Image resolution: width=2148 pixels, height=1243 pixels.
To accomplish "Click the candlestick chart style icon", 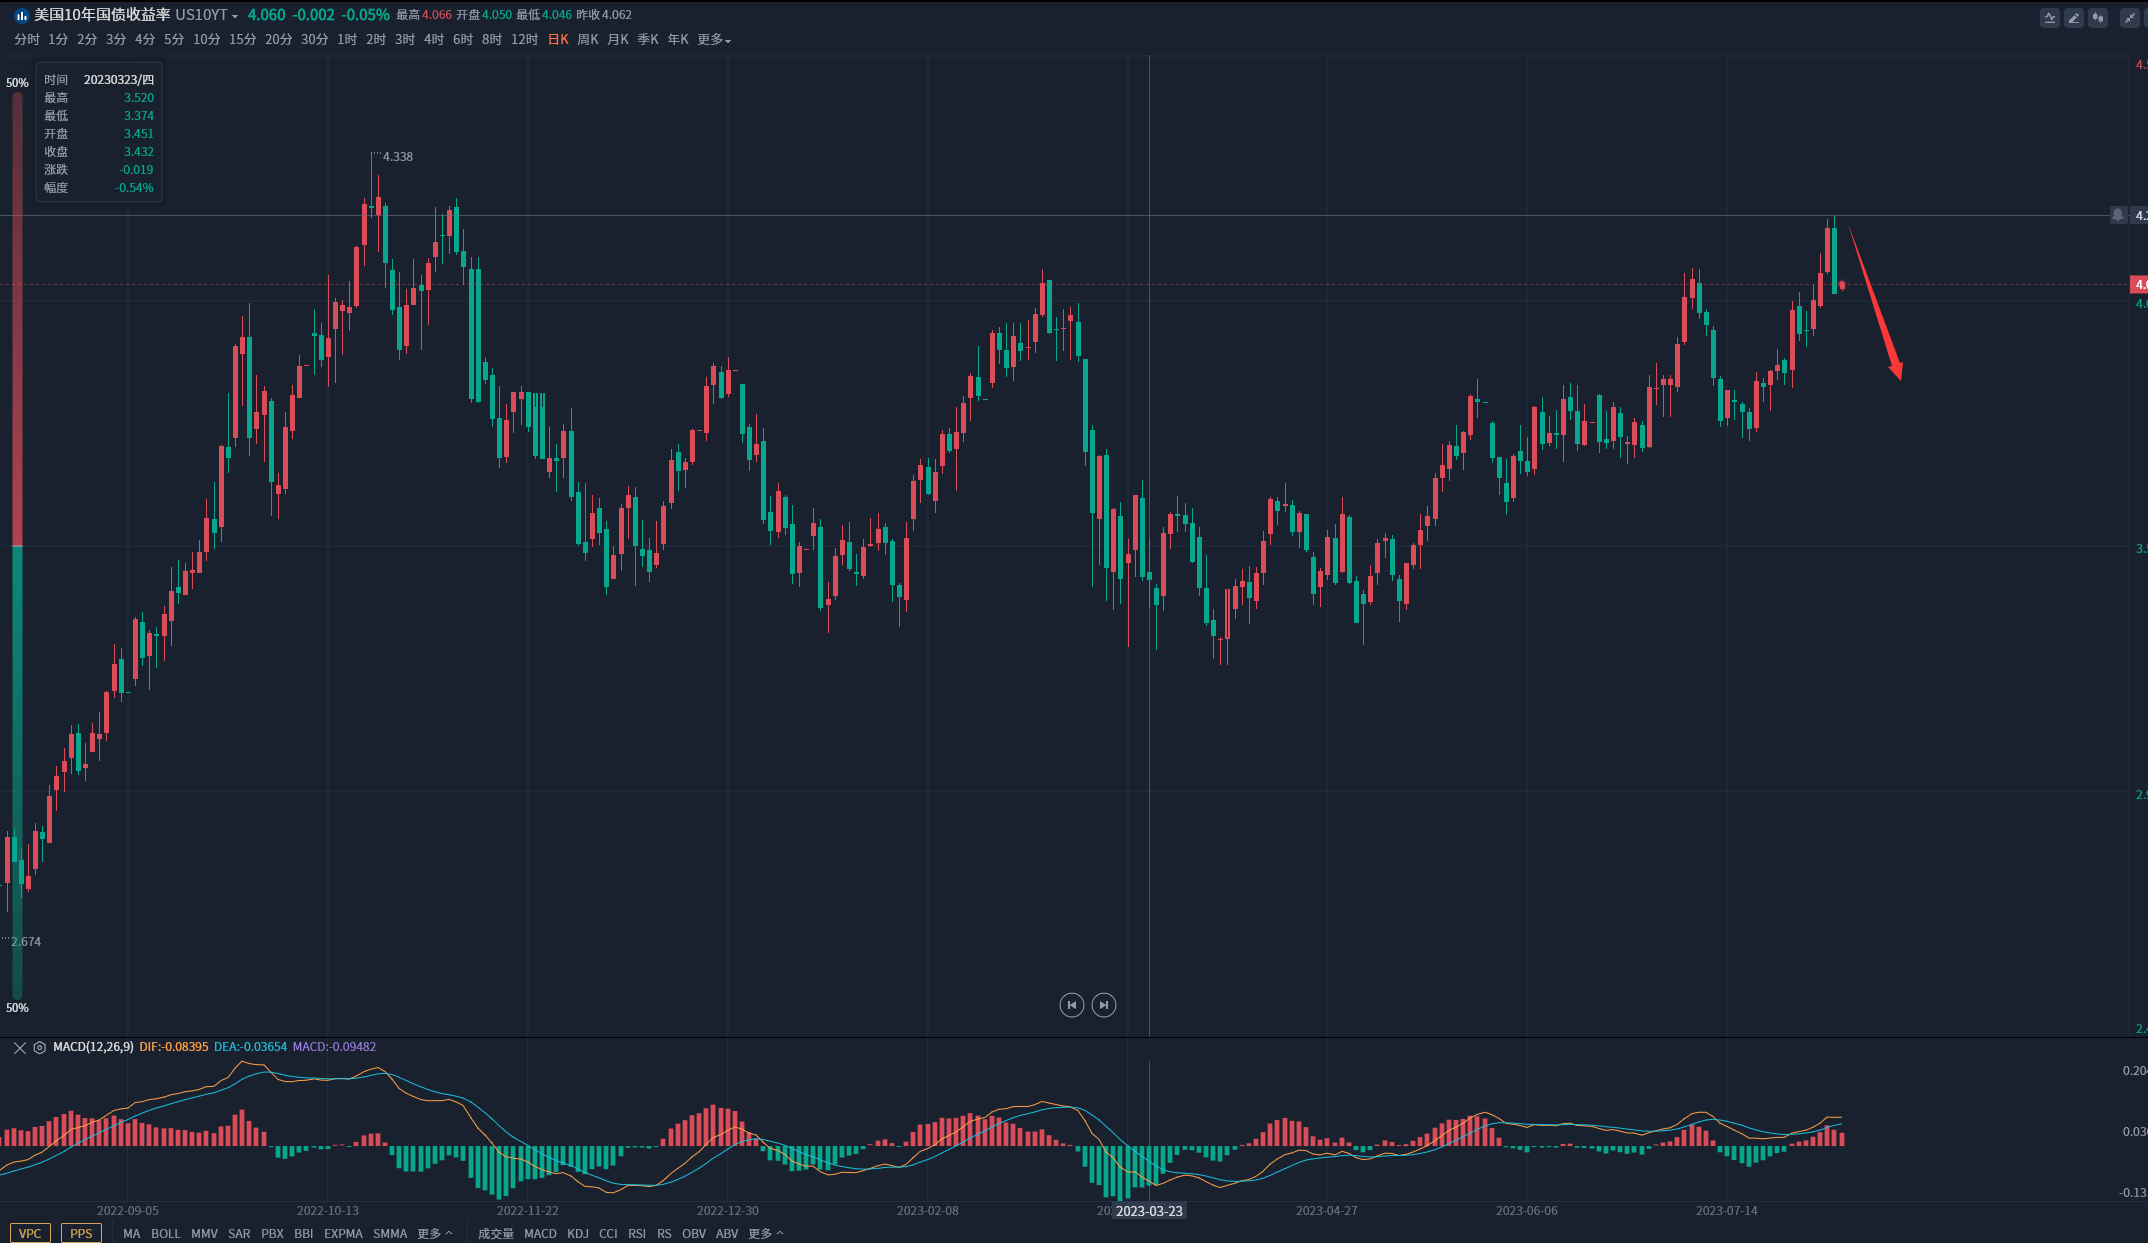I will pos(2098,18).
